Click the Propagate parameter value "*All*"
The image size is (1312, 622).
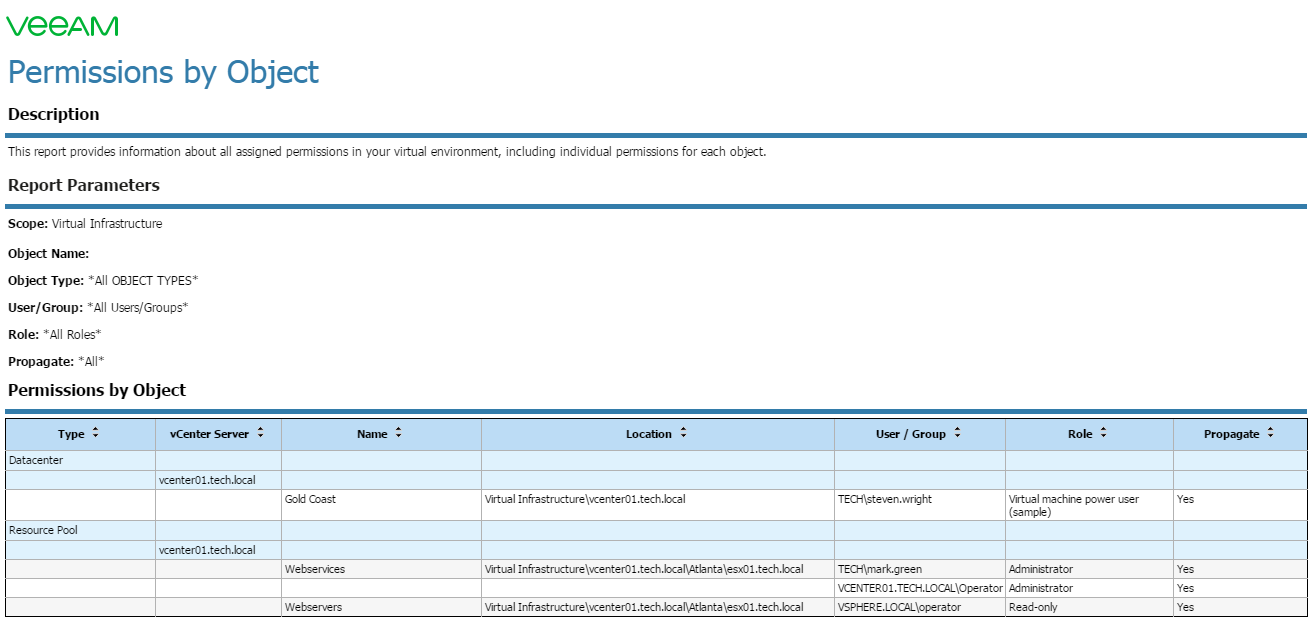click(91, 361)
